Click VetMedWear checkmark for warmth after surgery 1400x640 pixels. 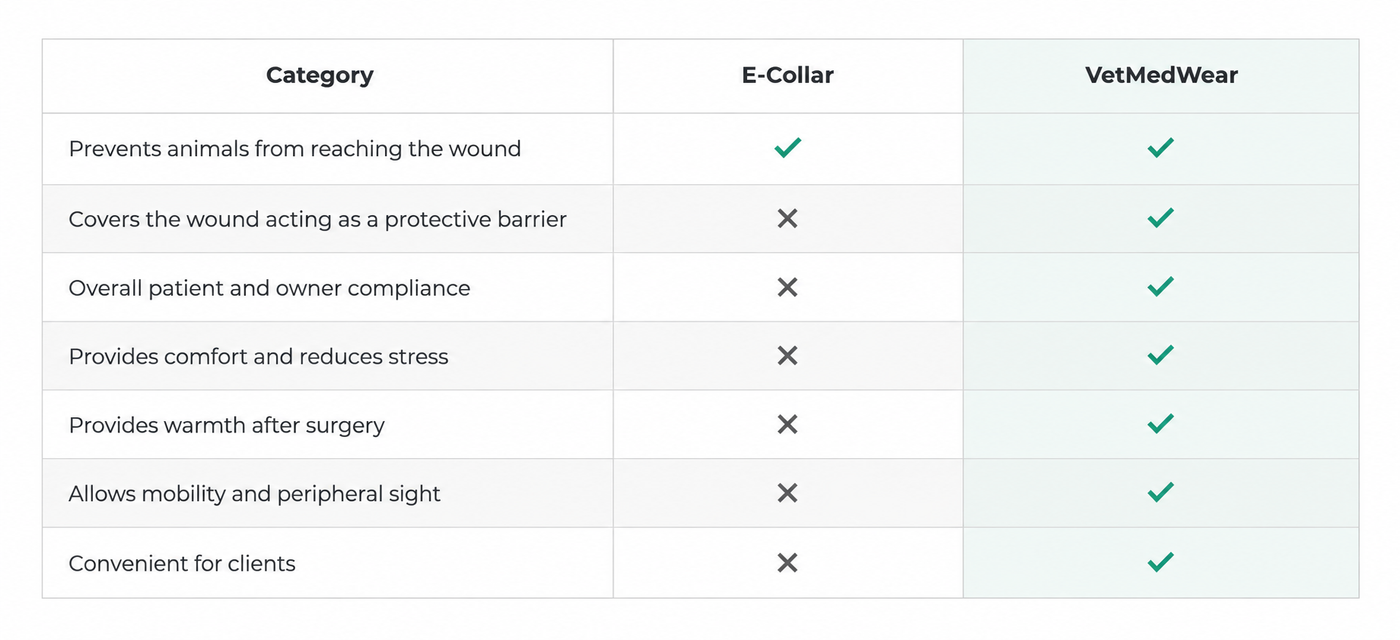1160,423
